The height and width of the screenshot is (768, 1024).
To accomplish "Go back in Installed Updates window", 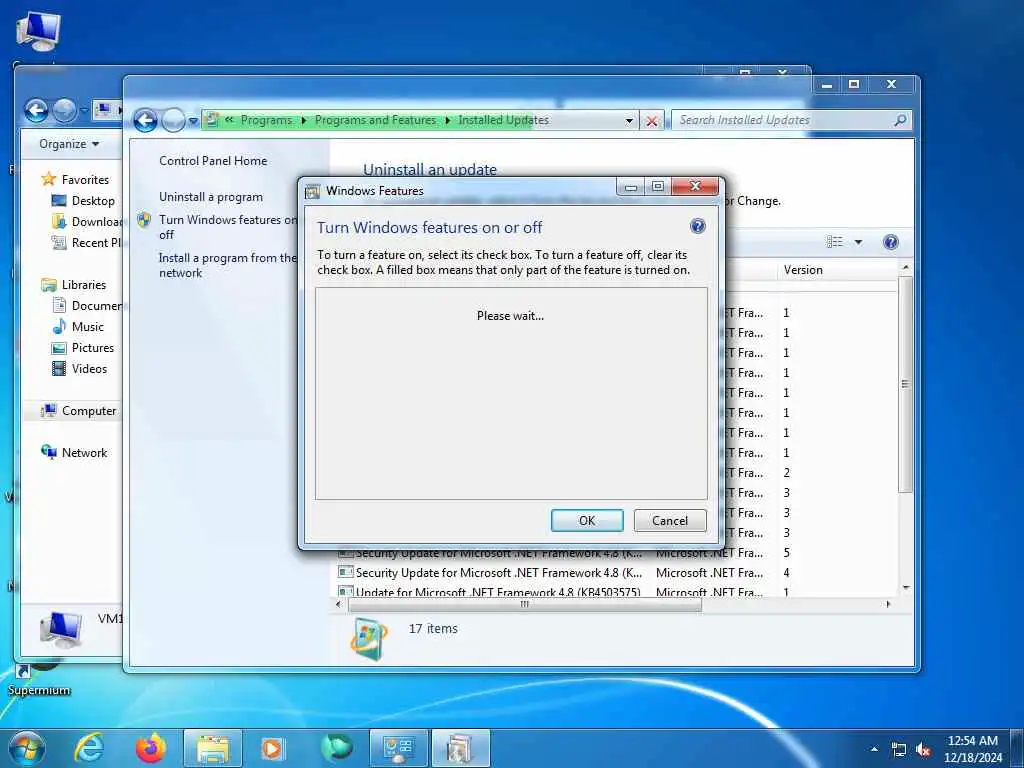I will pyautogui.click(x=145, y=120).
